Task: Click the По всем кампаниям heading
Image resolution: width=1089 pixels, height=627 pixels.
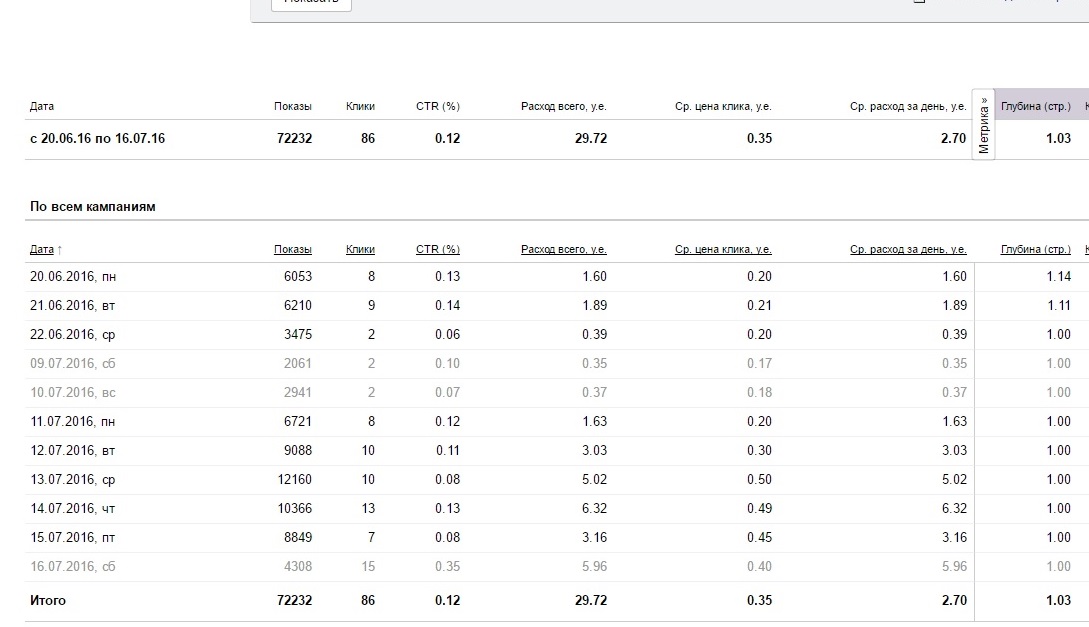Action: tap(92, 207)
